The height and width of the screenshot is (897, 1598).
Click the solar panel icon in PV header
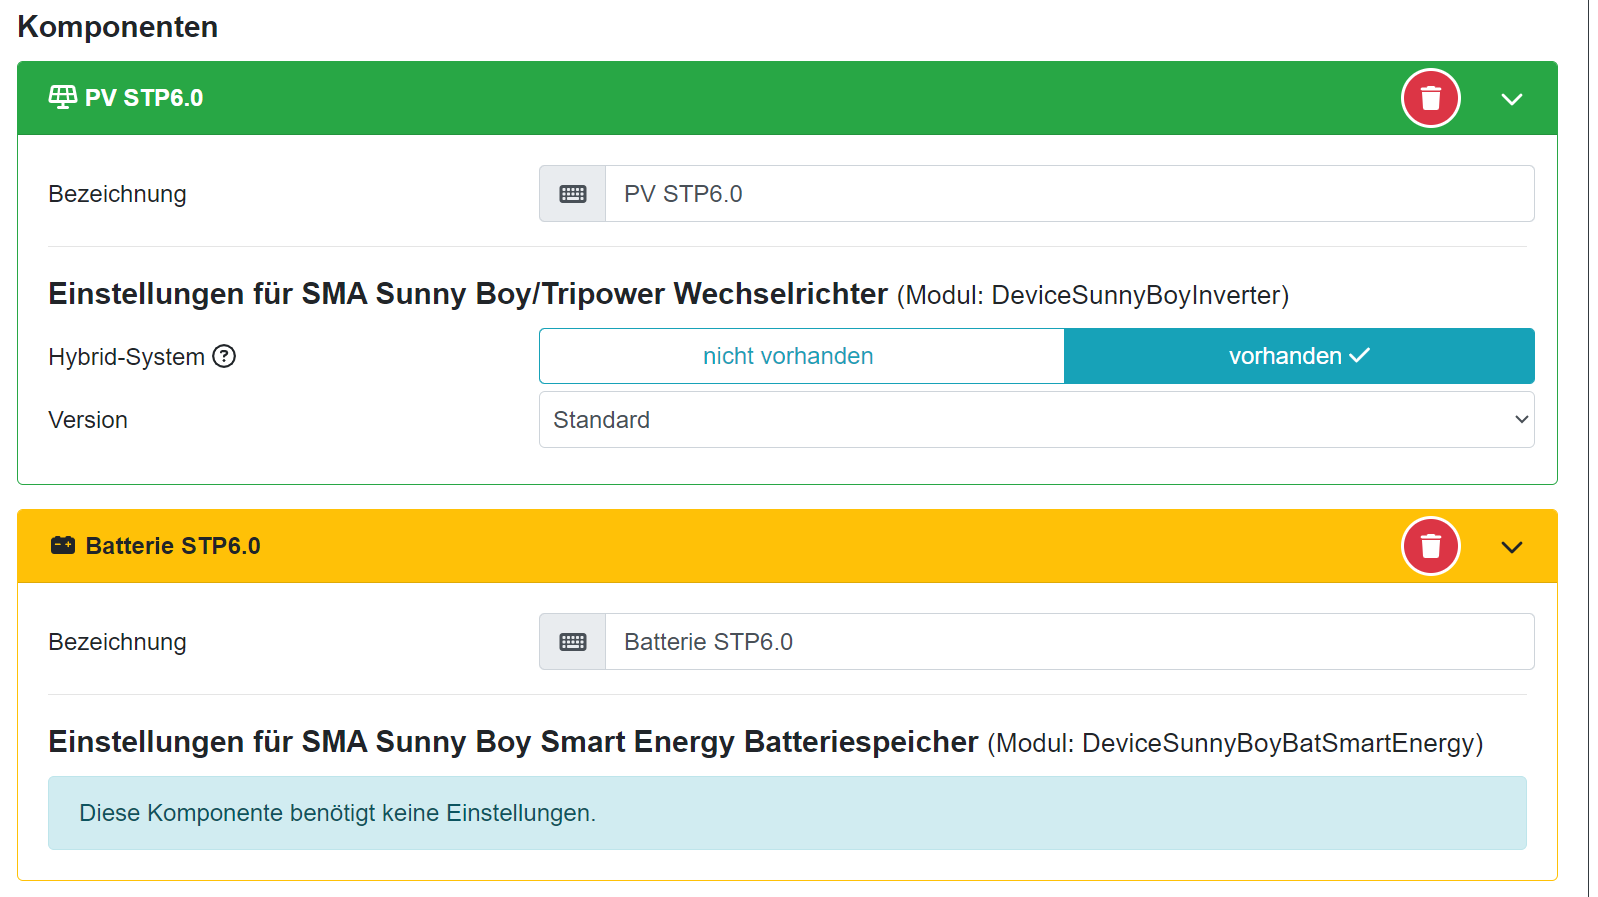[62, 97]
